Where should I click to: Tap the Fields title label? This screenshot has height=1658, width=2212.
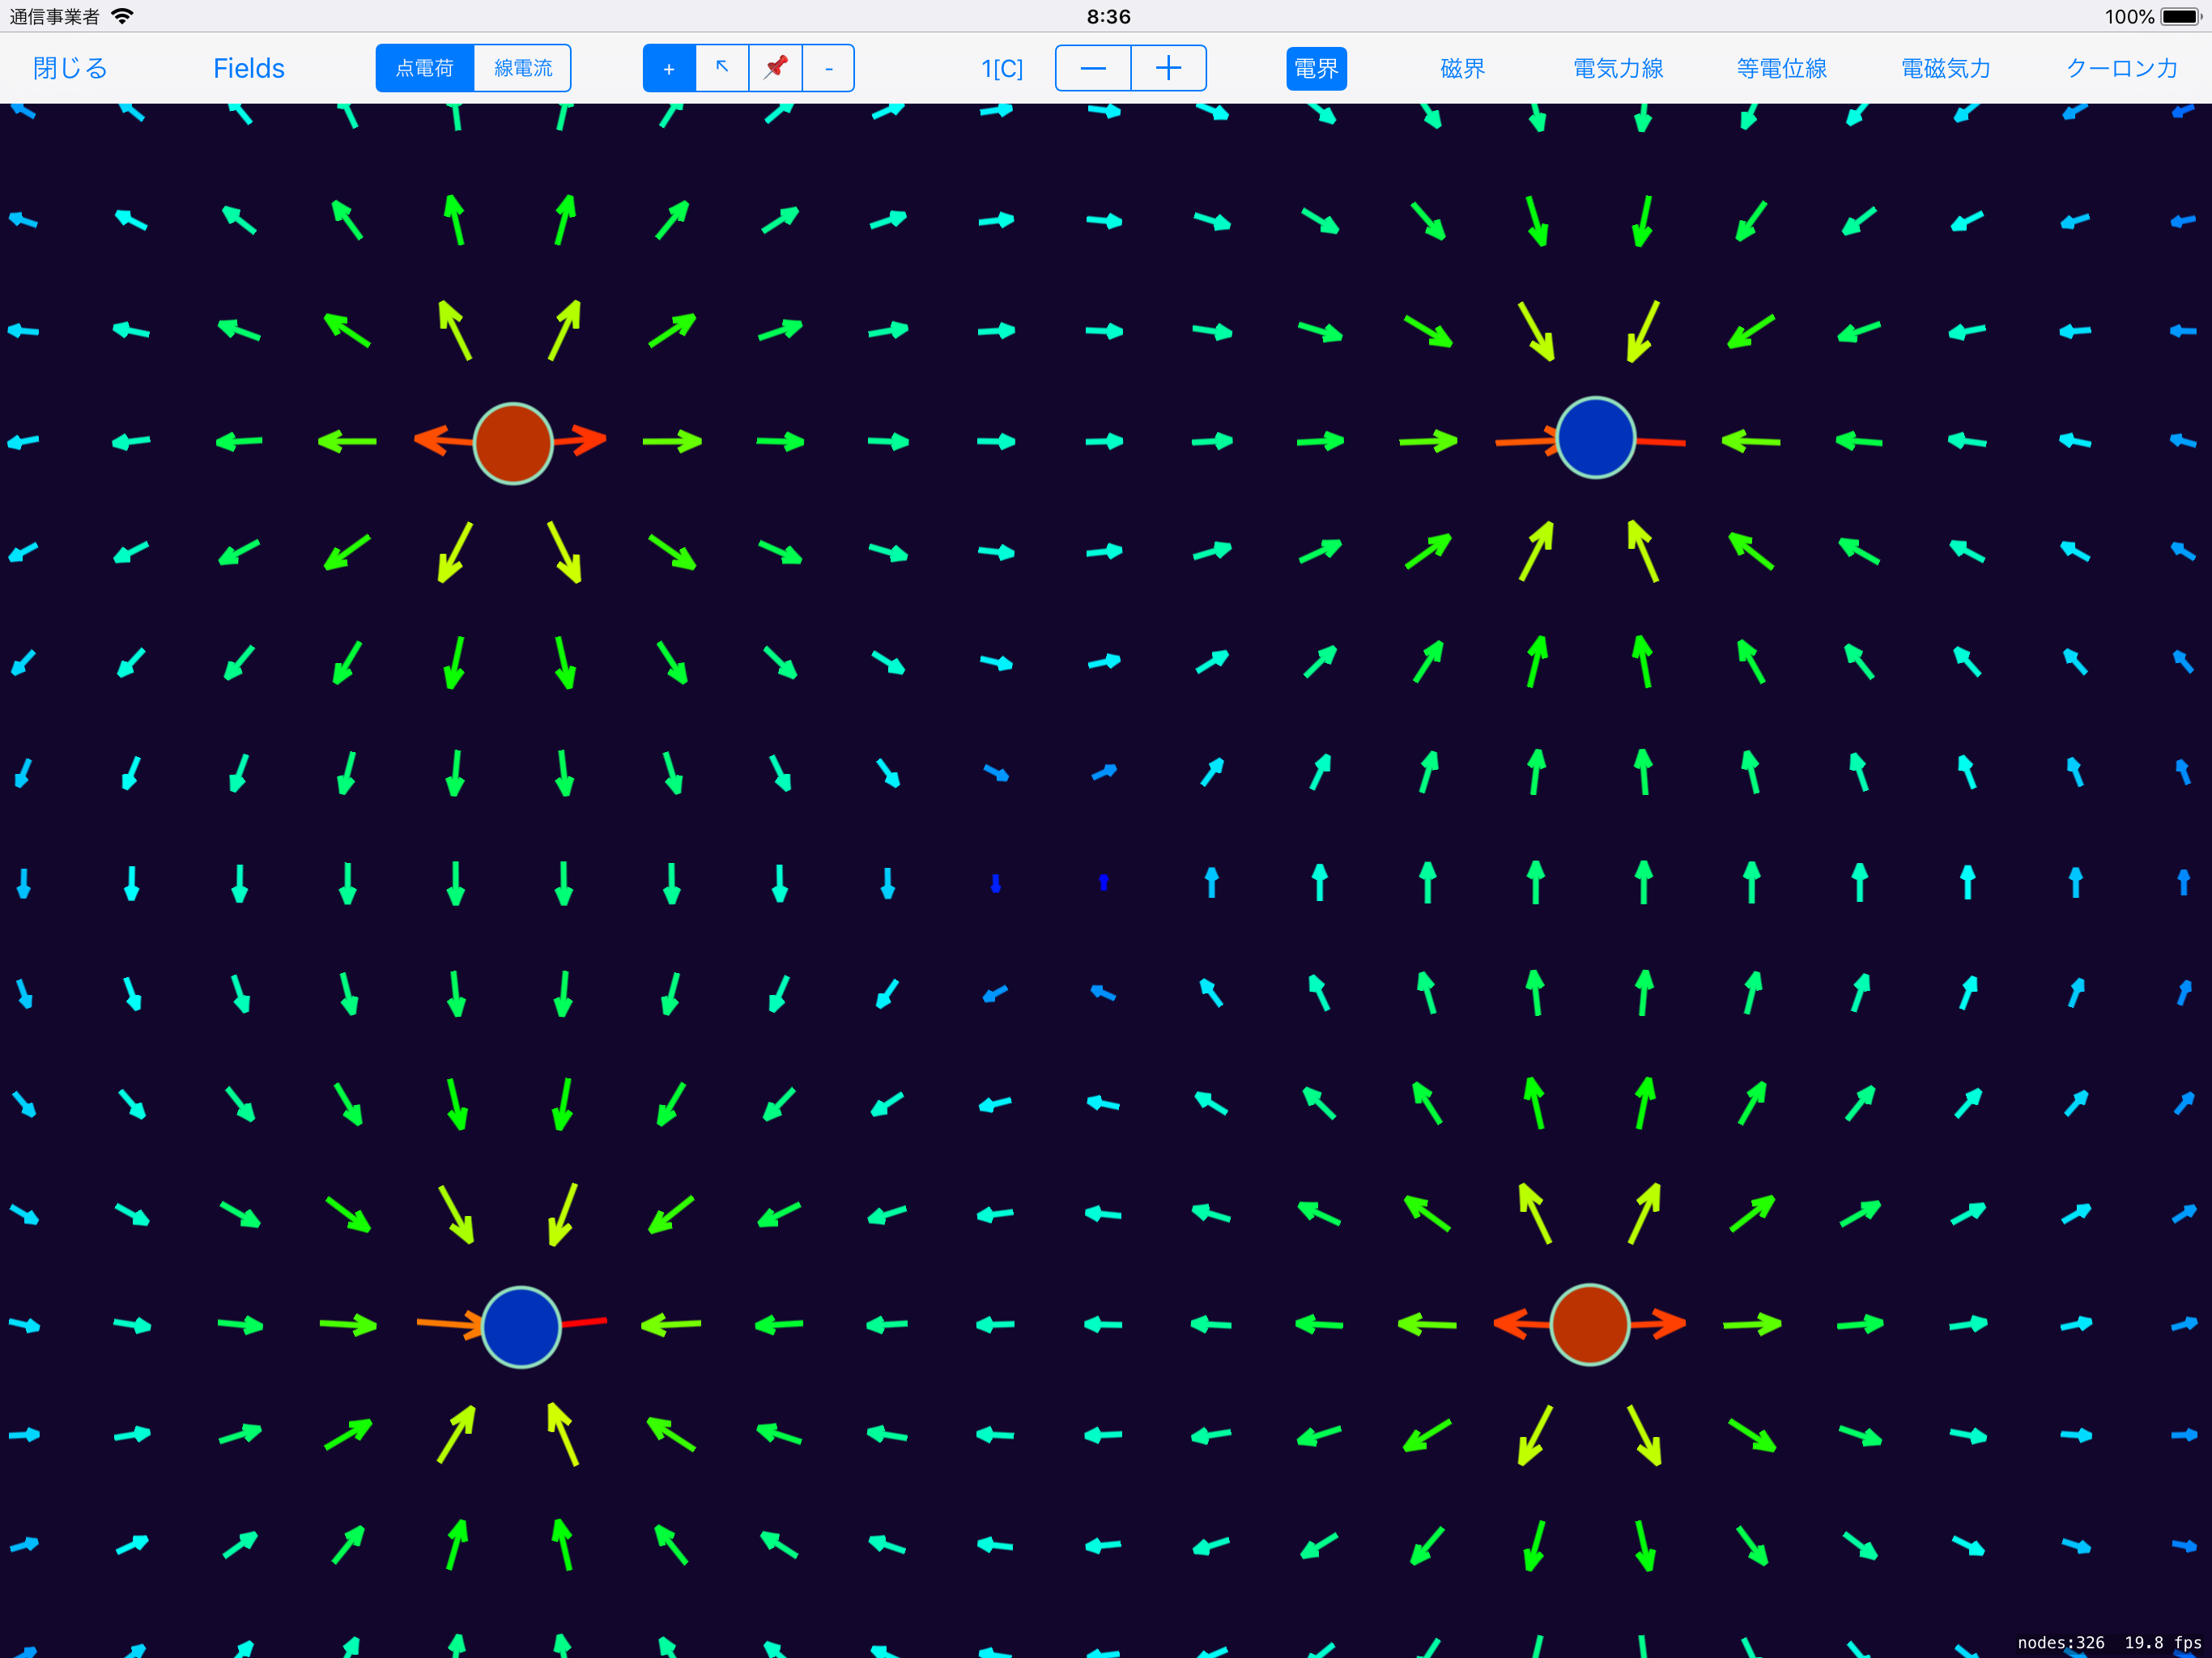click(249, 68)
